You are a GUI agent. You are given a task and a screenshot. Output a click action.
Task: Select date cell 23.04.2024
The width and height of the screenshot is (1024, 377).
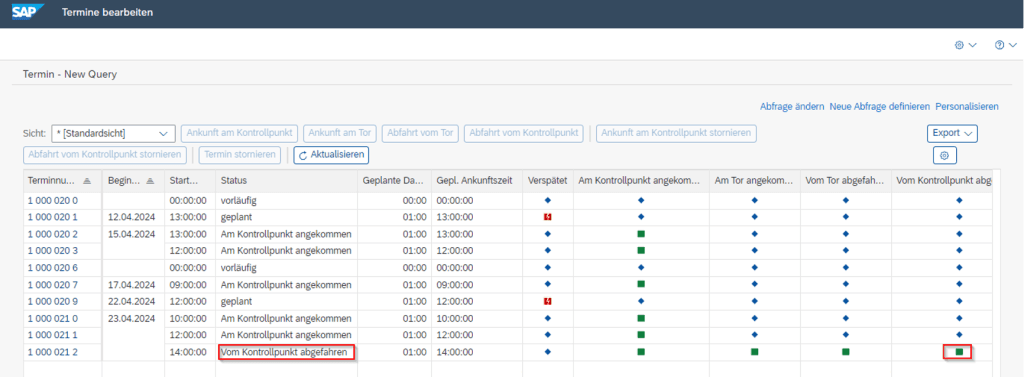133,318
